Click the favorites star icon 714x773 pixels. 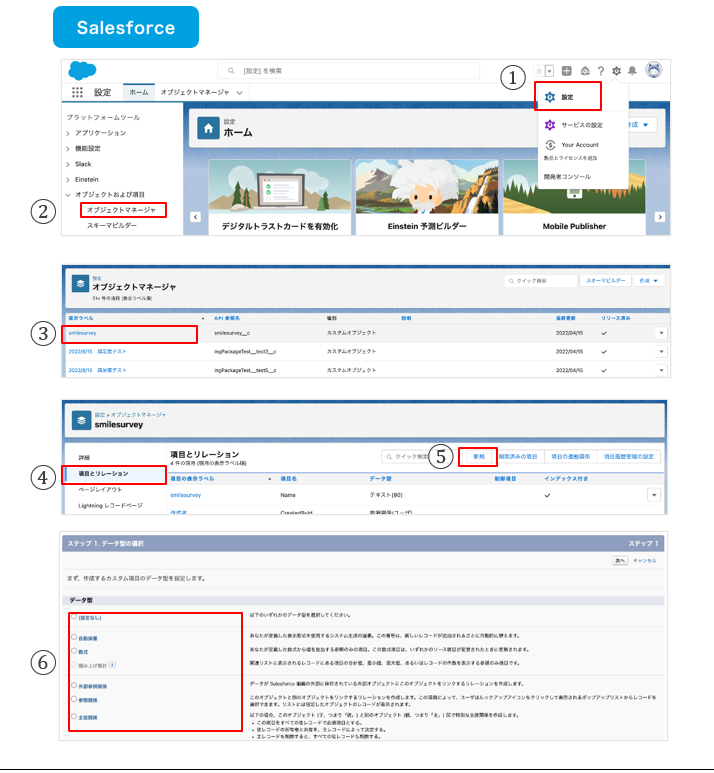coord(539,71)
